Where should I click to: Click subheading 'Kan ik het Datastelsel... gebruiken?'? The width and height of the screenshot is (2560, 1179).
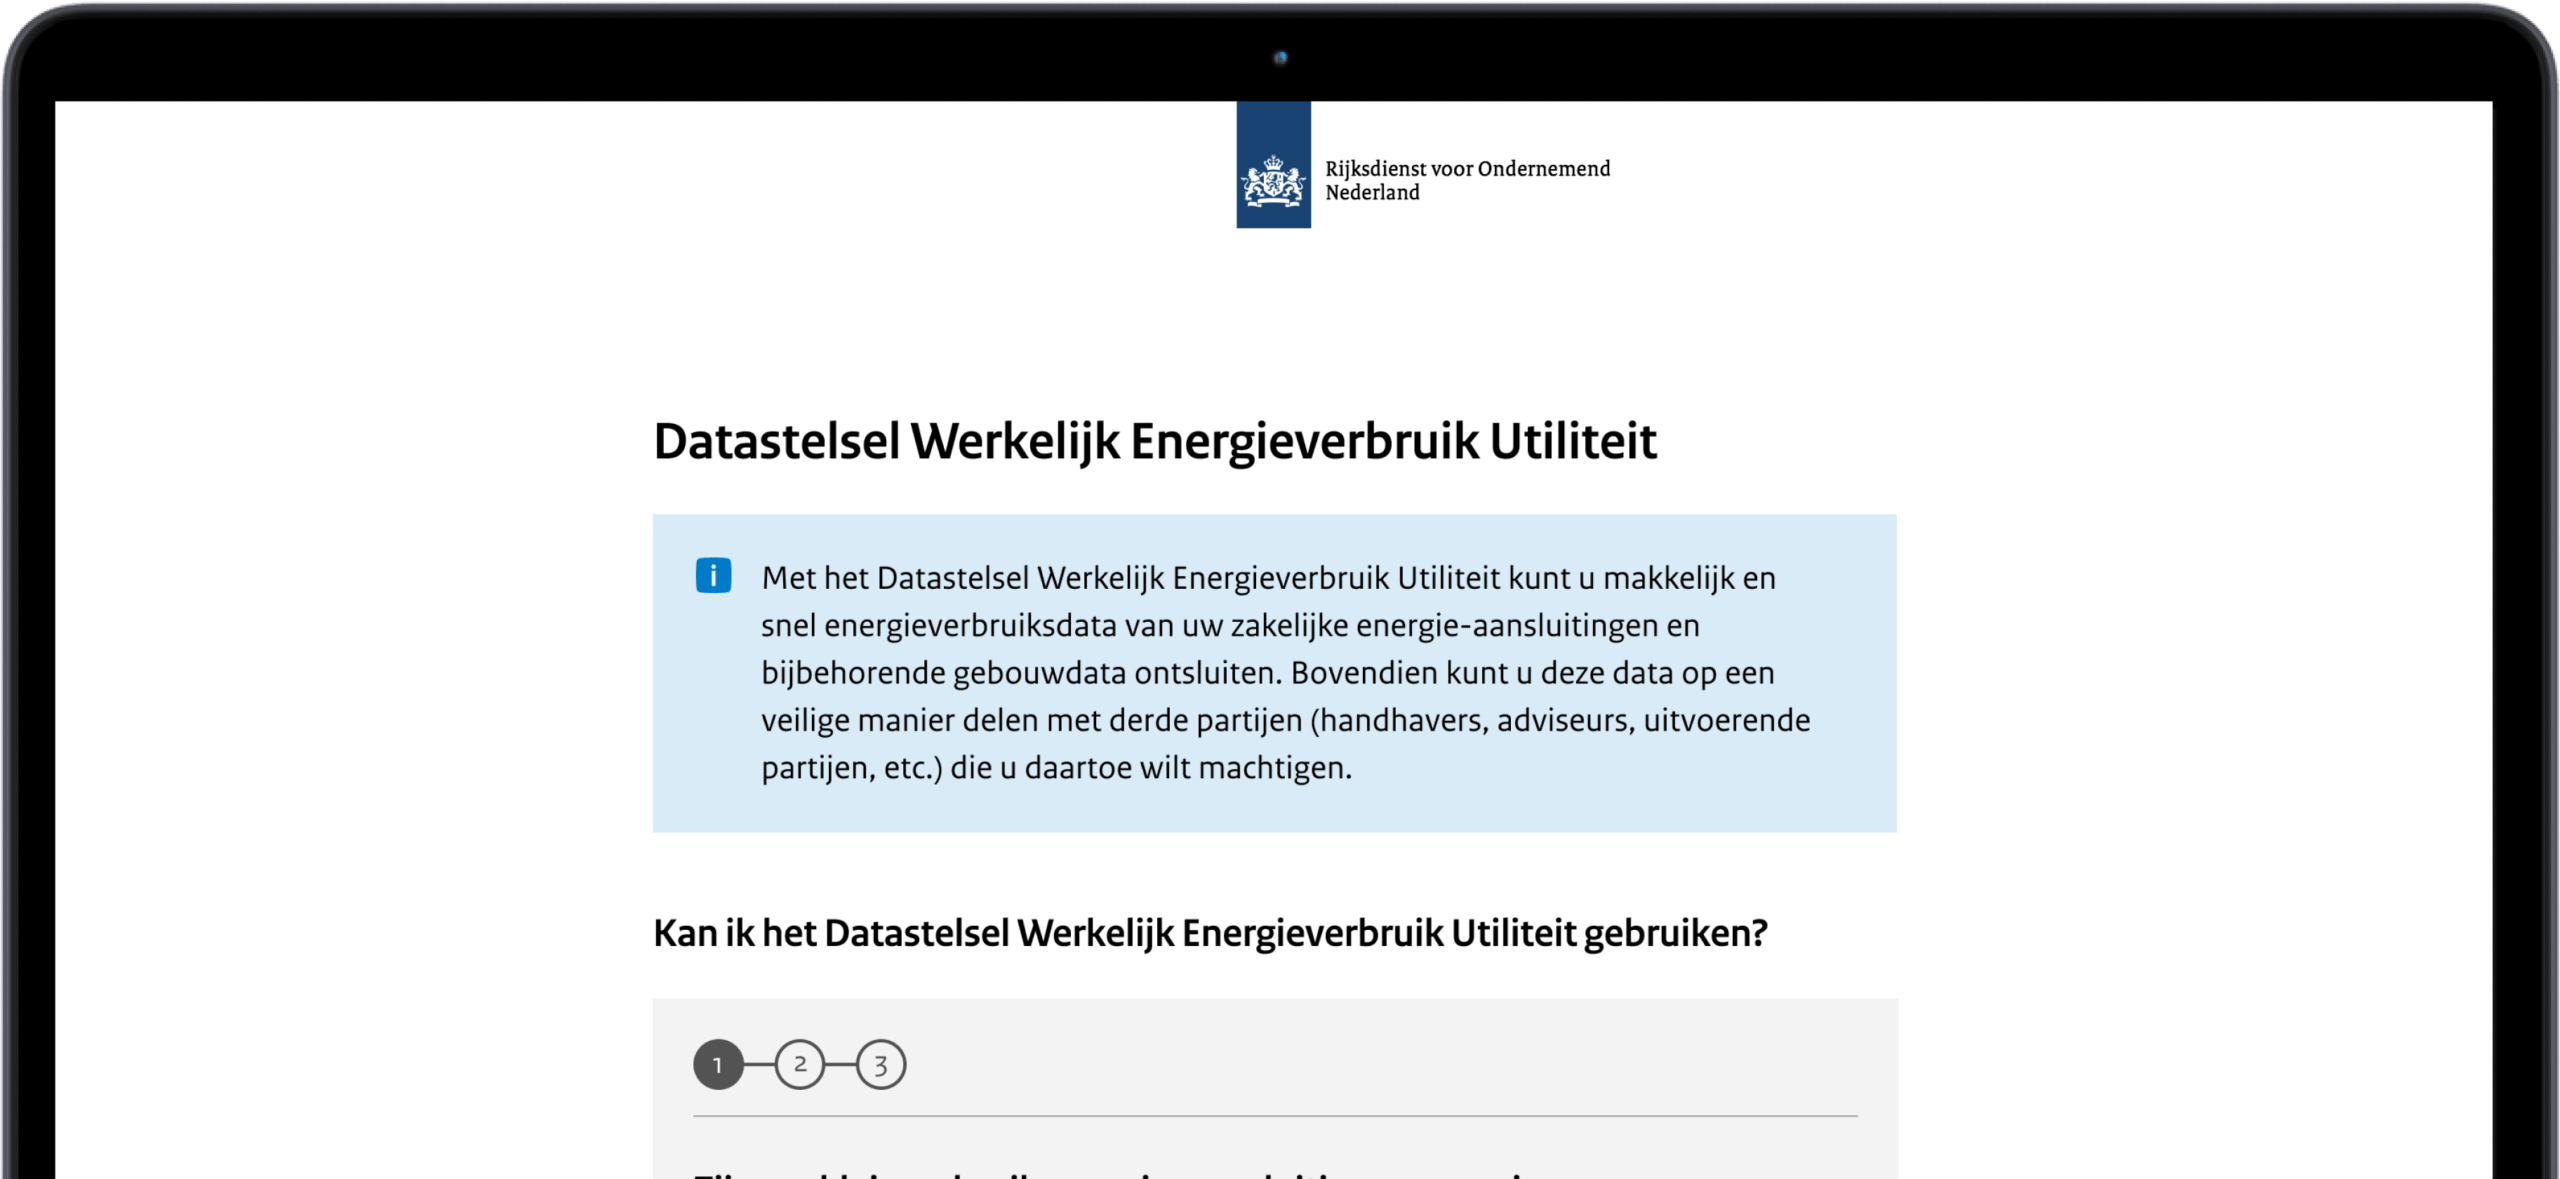[1210, 933]
